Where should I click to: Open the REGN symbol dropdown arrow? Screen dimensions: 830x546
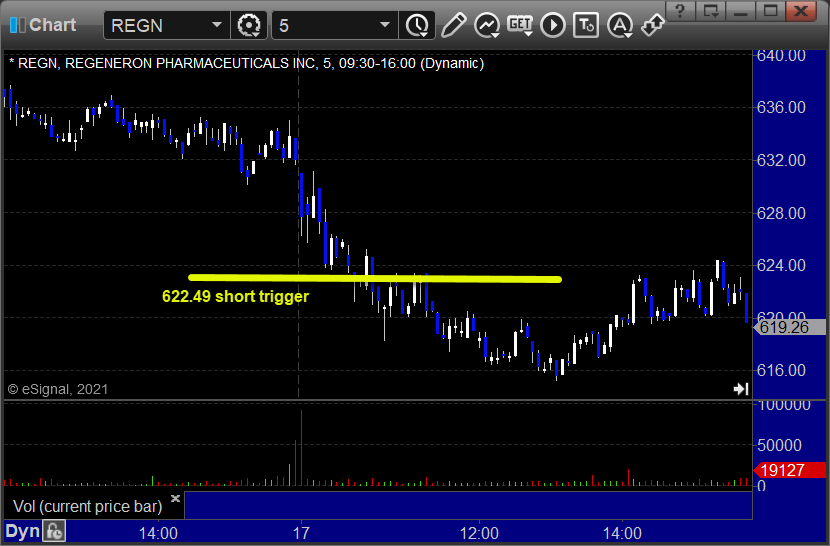click(216, 25)
